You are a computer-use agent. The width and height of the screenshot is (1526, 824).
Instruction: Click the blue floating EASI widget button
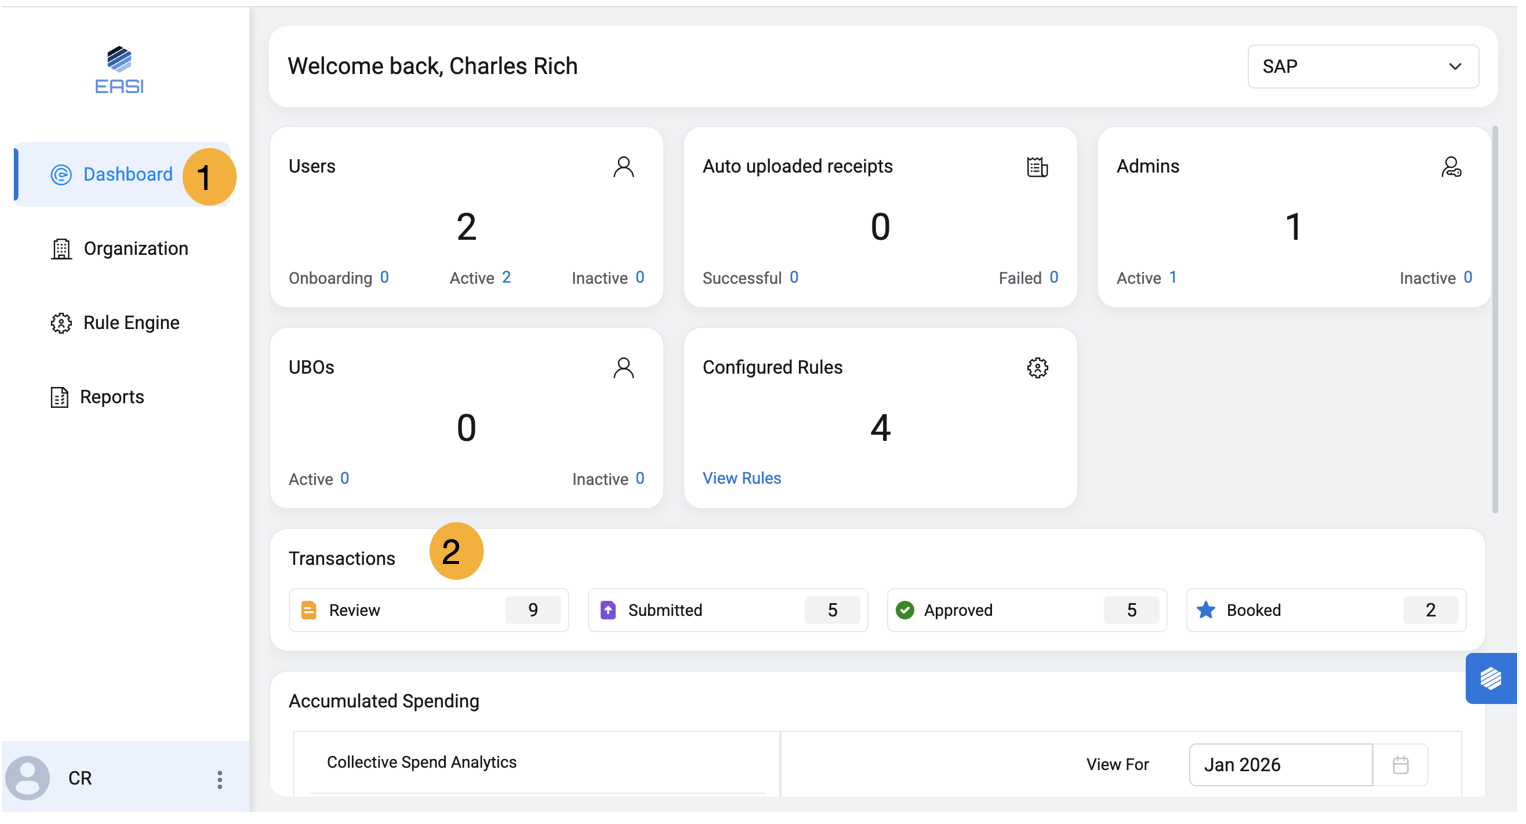click(1490, 678)
